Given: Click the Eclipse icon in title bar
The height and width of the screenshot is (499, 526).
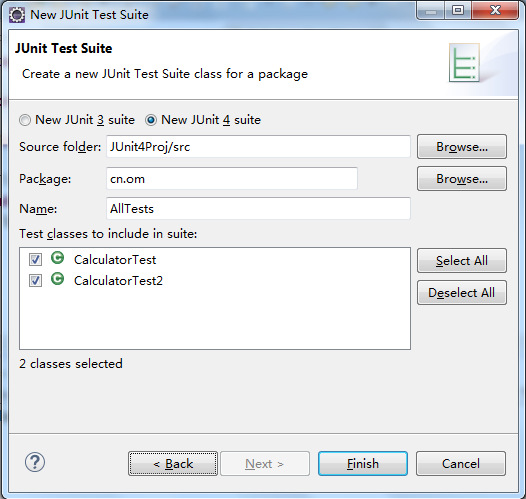Looking at the screenshot, I should [x=17, y=15].
